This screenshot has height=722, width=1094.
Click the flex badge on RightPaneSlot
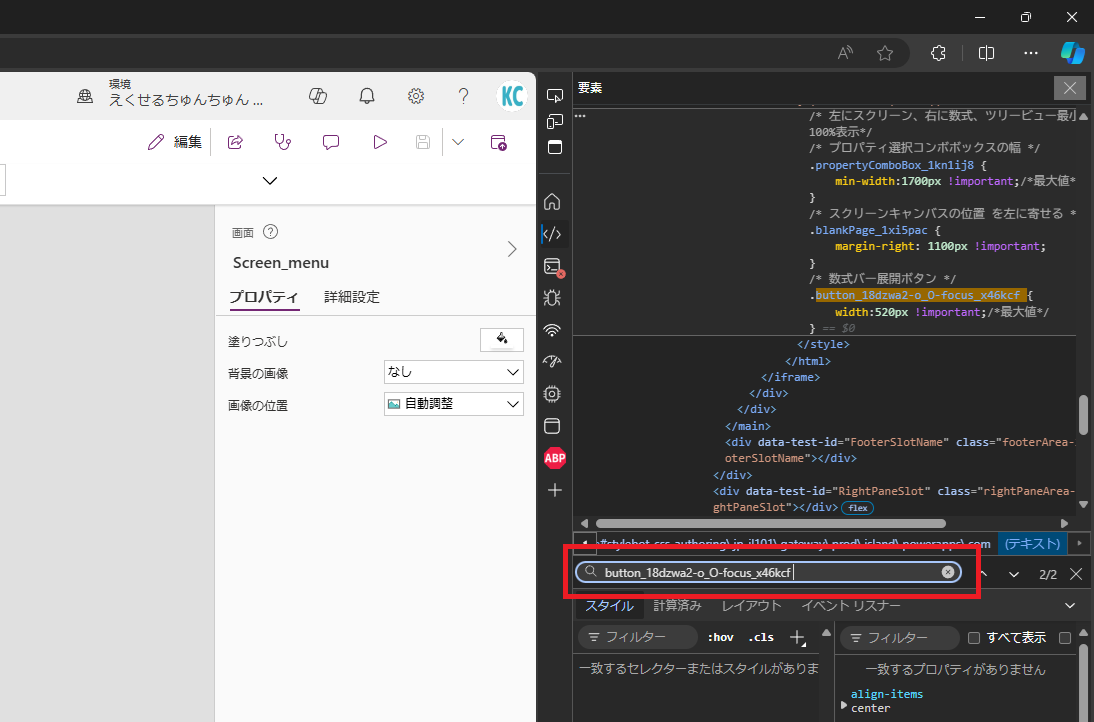[857, 508]
